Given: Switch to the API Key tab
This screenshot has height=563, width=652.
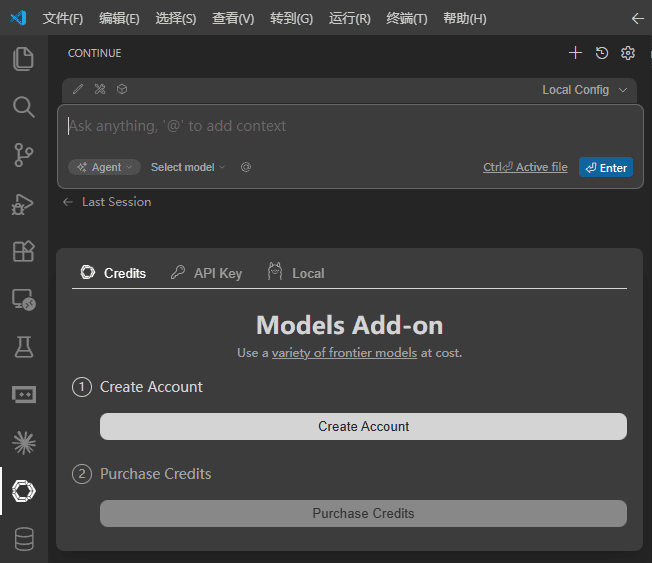Looking at the screenshot, I should point(206,273).
